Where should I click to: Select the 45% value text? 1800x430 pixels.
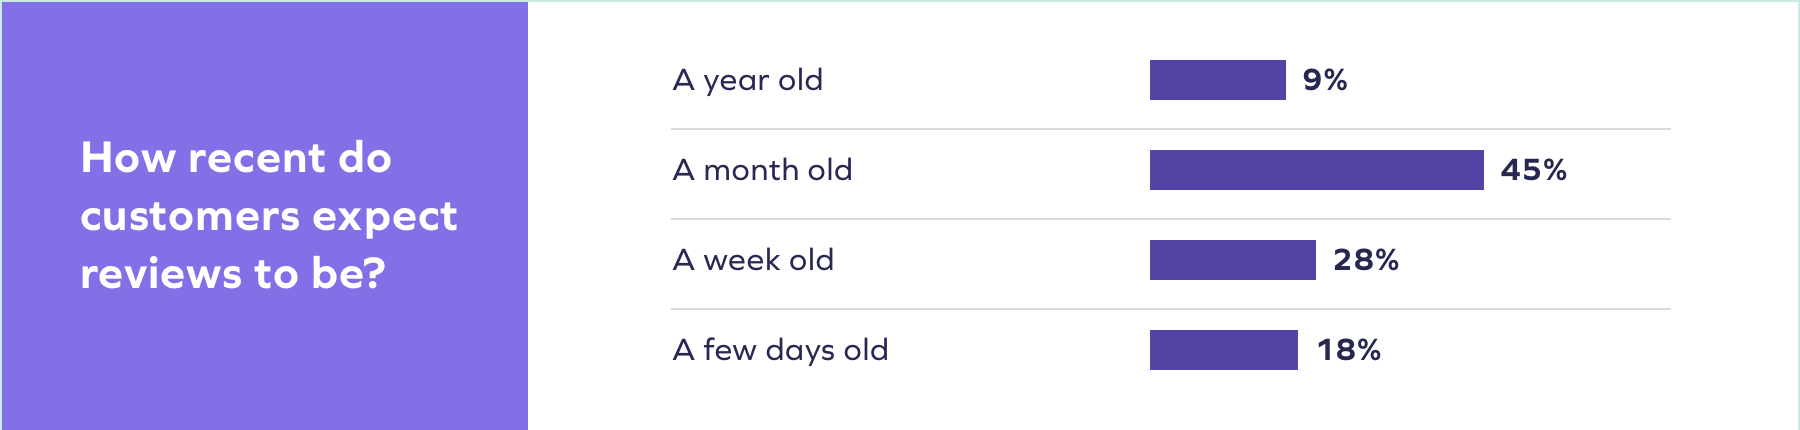[1533, 170]
